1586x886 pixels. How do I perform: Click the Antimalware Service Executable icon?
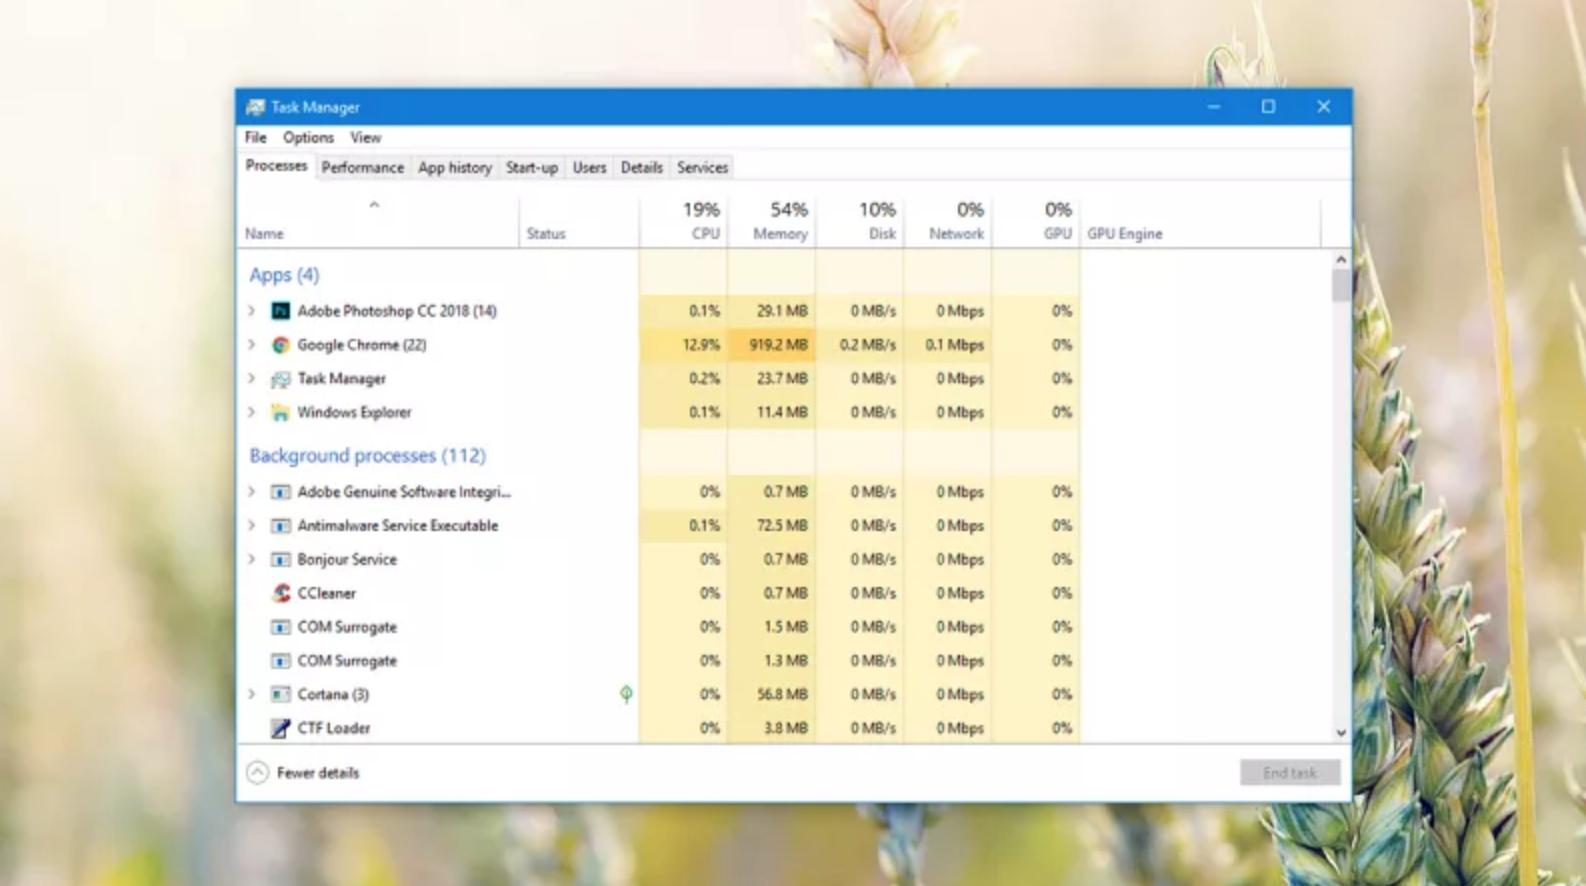pos(281,526)
